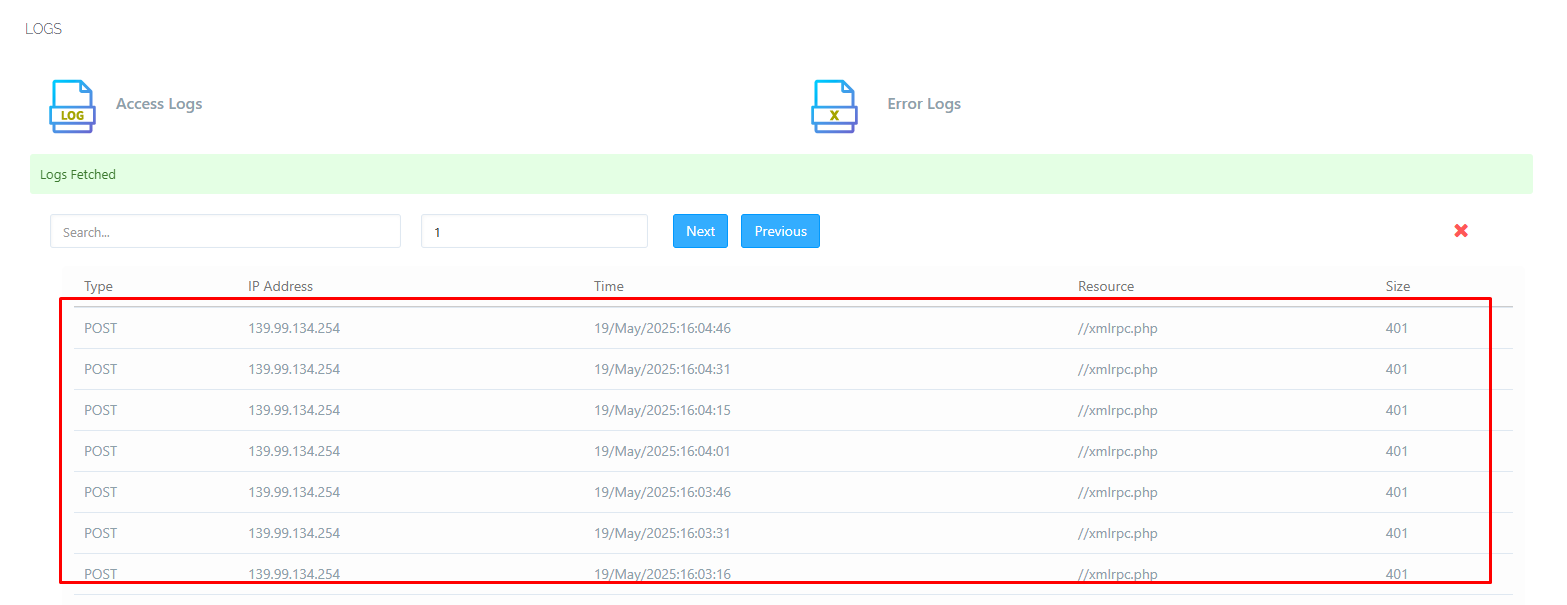Click the 401 size in the 16:03:46 row
The height and width of the screenshot is (605, 1567).
[1396, 492]
